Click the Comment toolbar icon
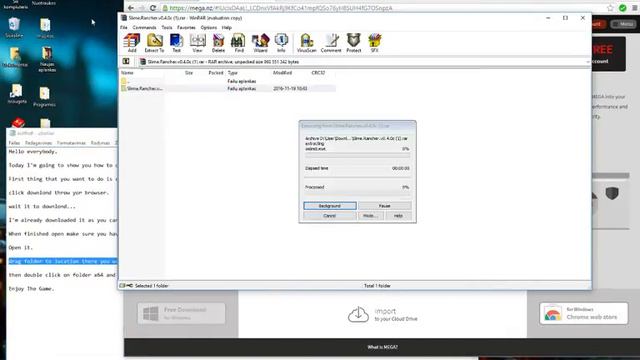 pos(331,43)
